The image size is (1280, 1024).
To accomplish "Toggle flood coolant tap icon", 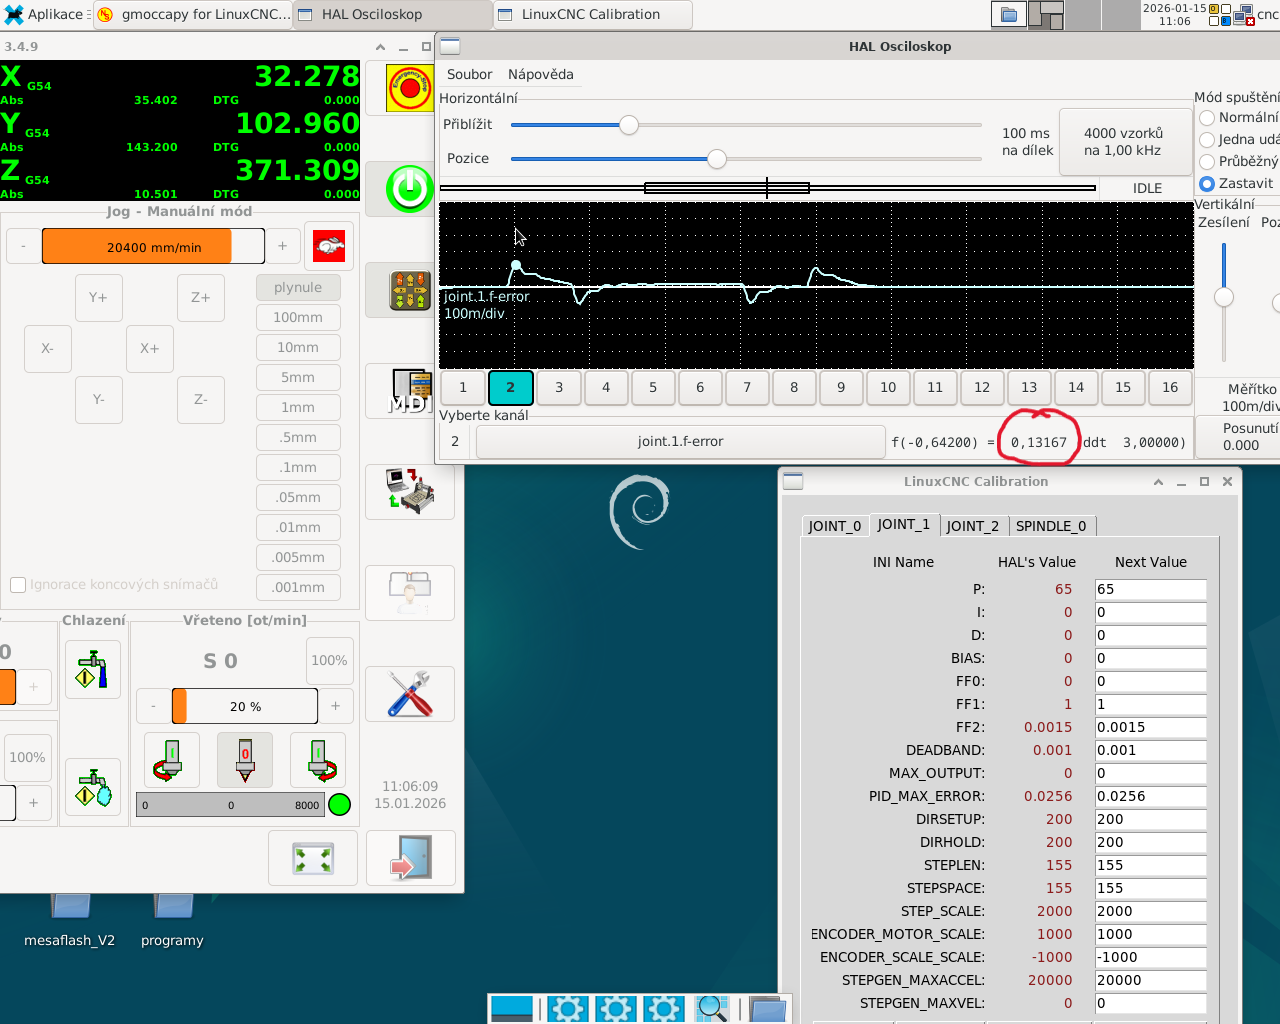I will pyautogui.click(x=92, y=669).
